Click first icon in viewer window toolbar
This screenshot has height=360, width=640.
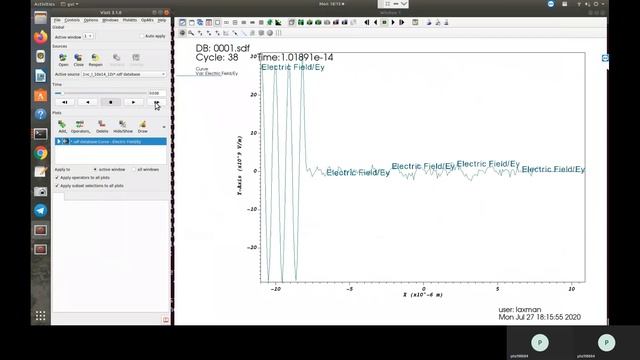[x=182, y=22]
